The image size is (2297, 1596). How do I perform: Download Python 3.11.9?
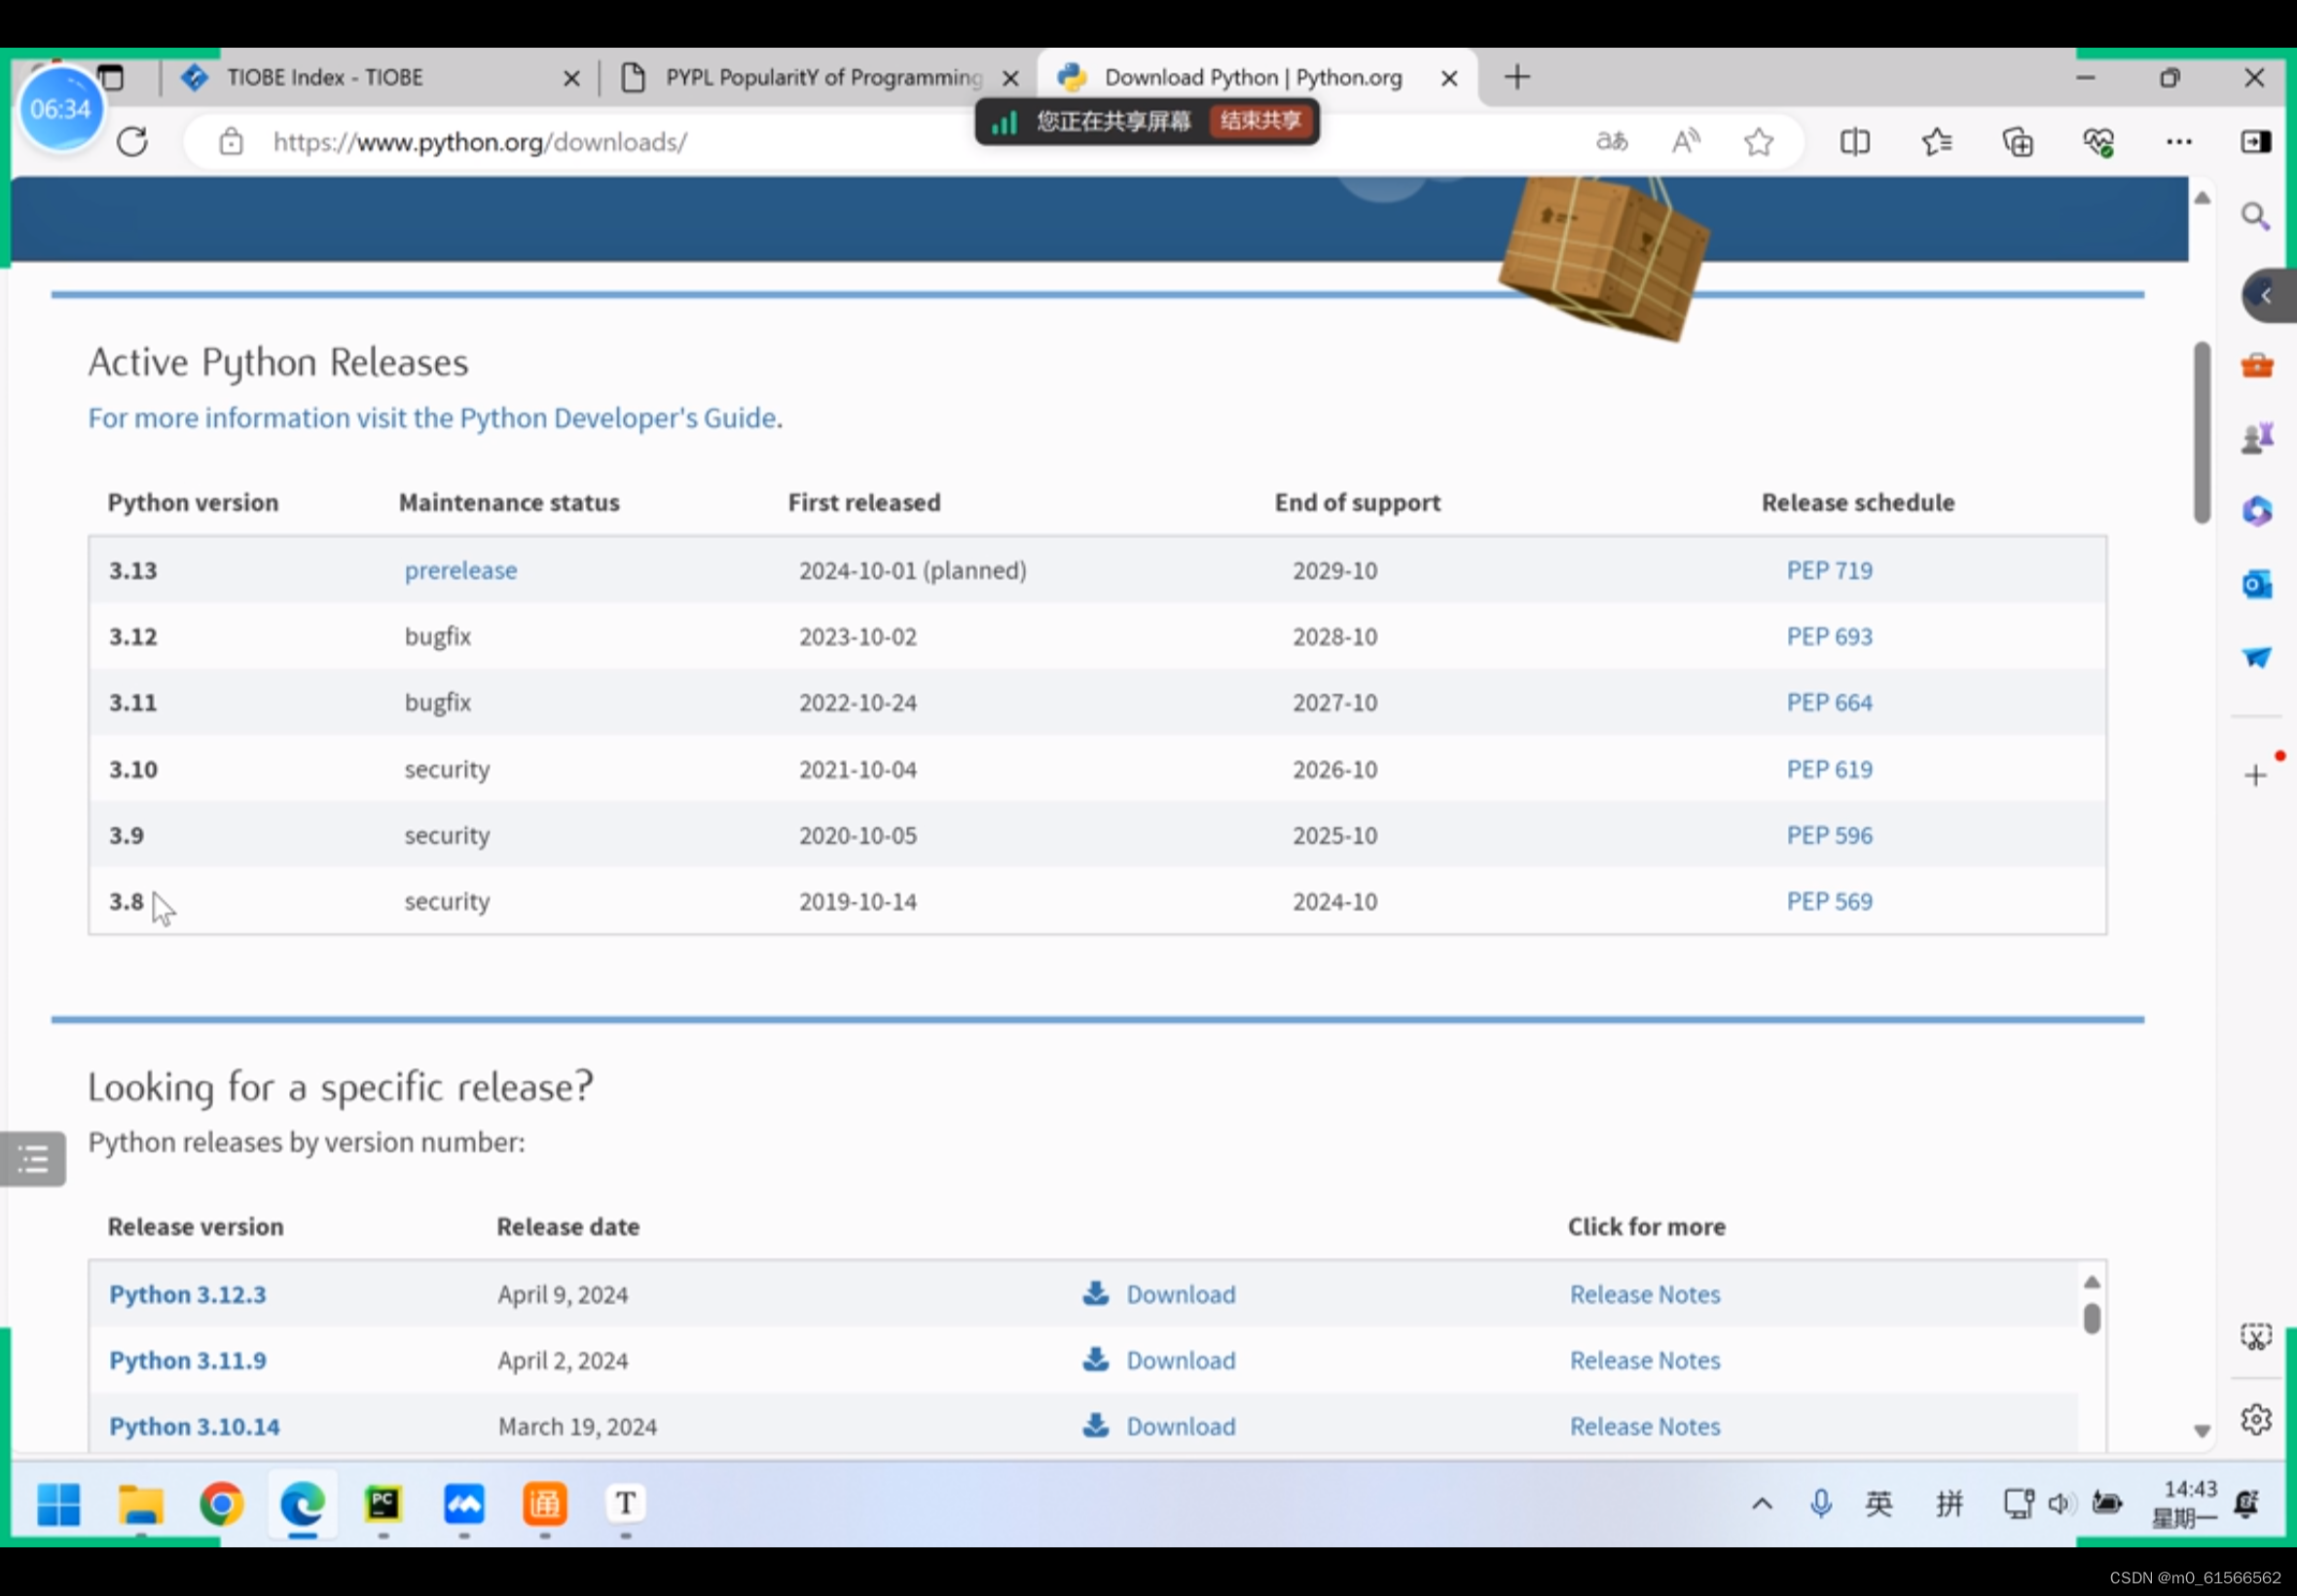click(1159, 1360)
